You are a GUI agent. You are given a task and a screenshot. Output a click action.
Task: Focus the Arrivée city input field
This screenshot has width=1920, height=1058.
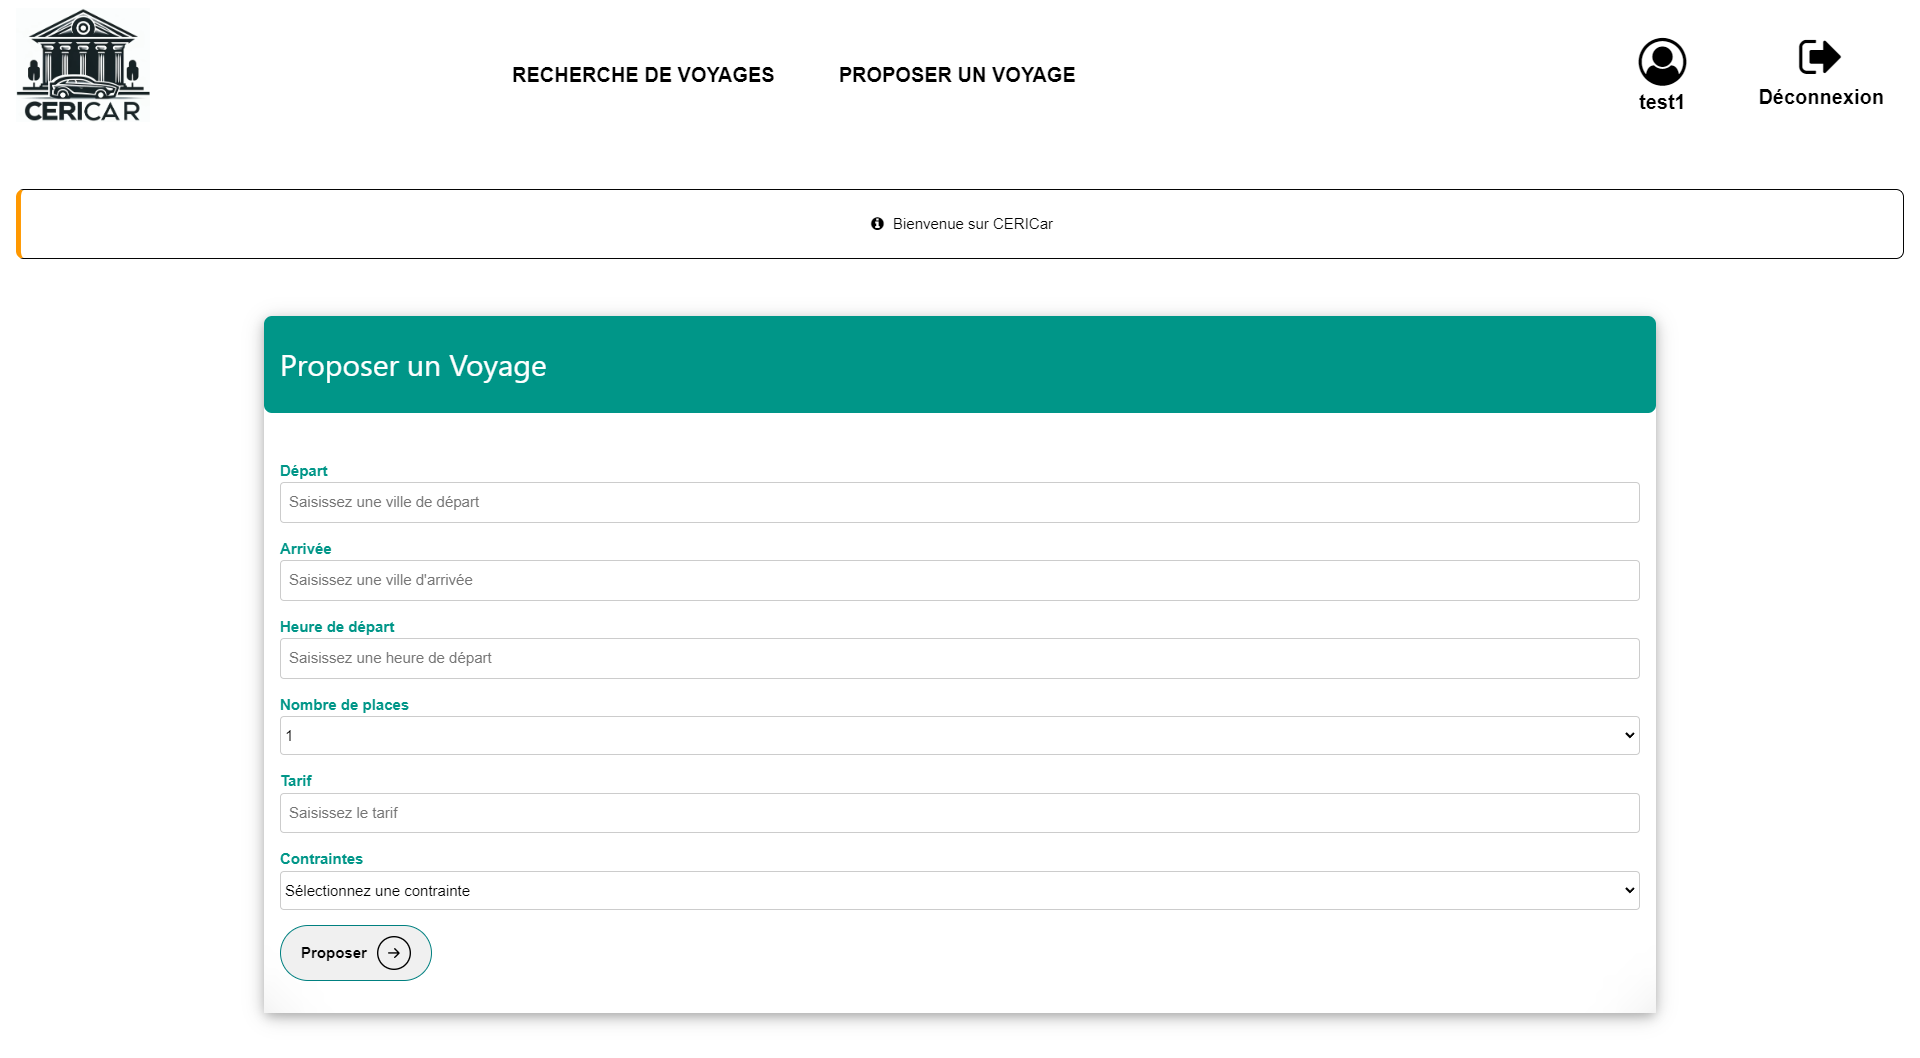(x=960, y=580)
